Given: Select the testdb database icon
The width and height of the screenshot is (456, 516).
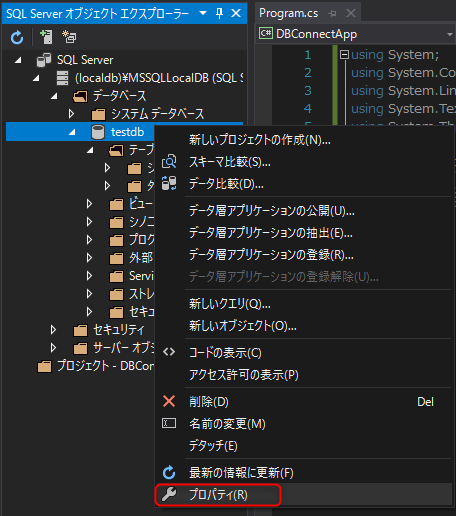Looking at the screenshot, I should pyautogui.click(x=98, y=132).
